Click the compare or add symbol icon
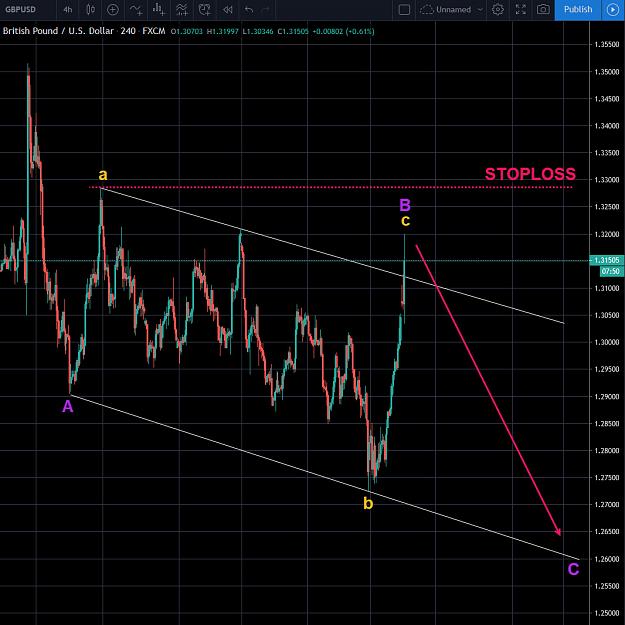Viewport: 625px width, 625px height. click(113, 10)
